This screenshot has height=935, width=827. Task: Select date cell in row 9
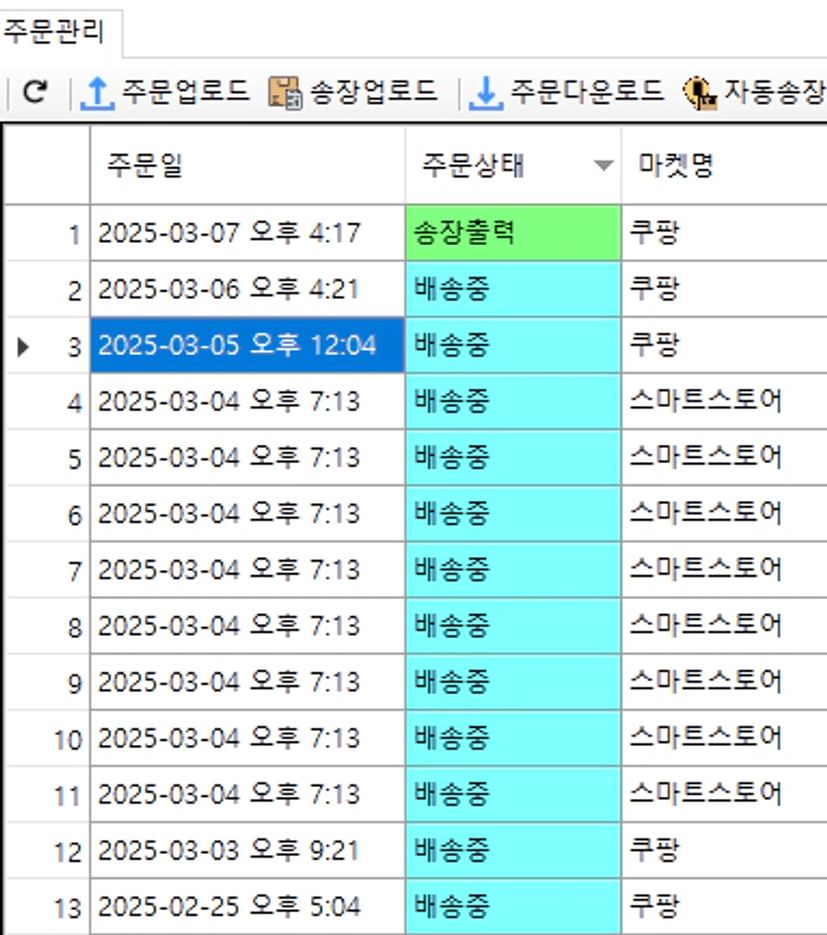point(247,682)
